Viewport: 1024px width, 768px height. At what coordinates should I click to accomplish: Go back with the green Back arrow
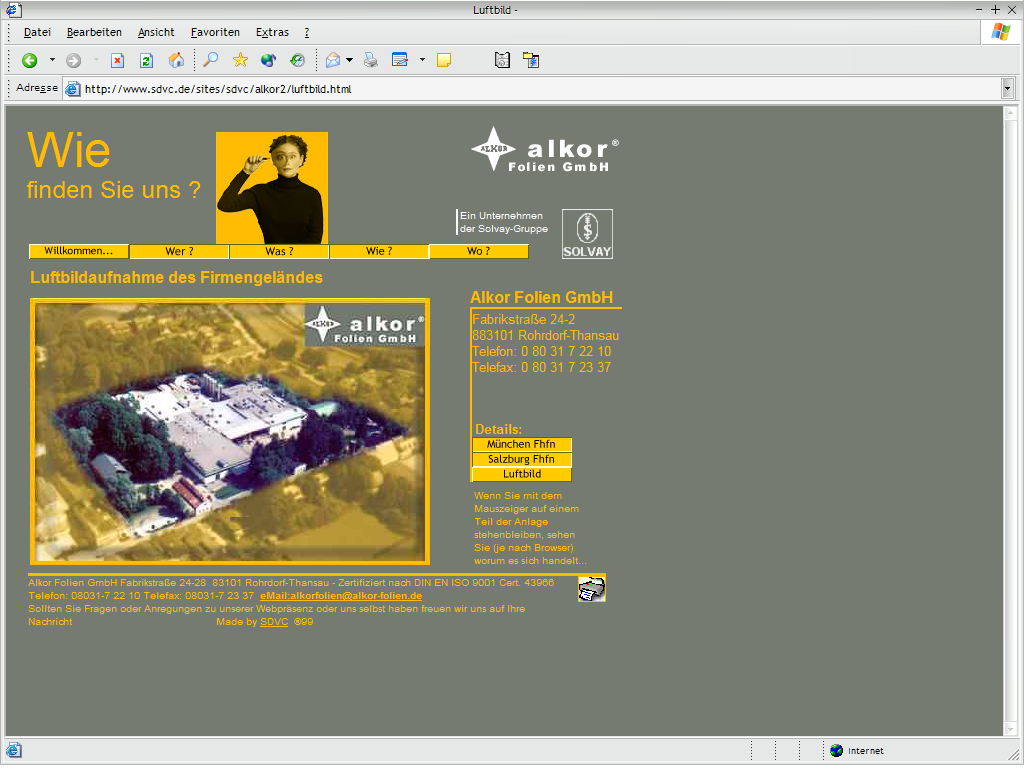coord(29,61)
